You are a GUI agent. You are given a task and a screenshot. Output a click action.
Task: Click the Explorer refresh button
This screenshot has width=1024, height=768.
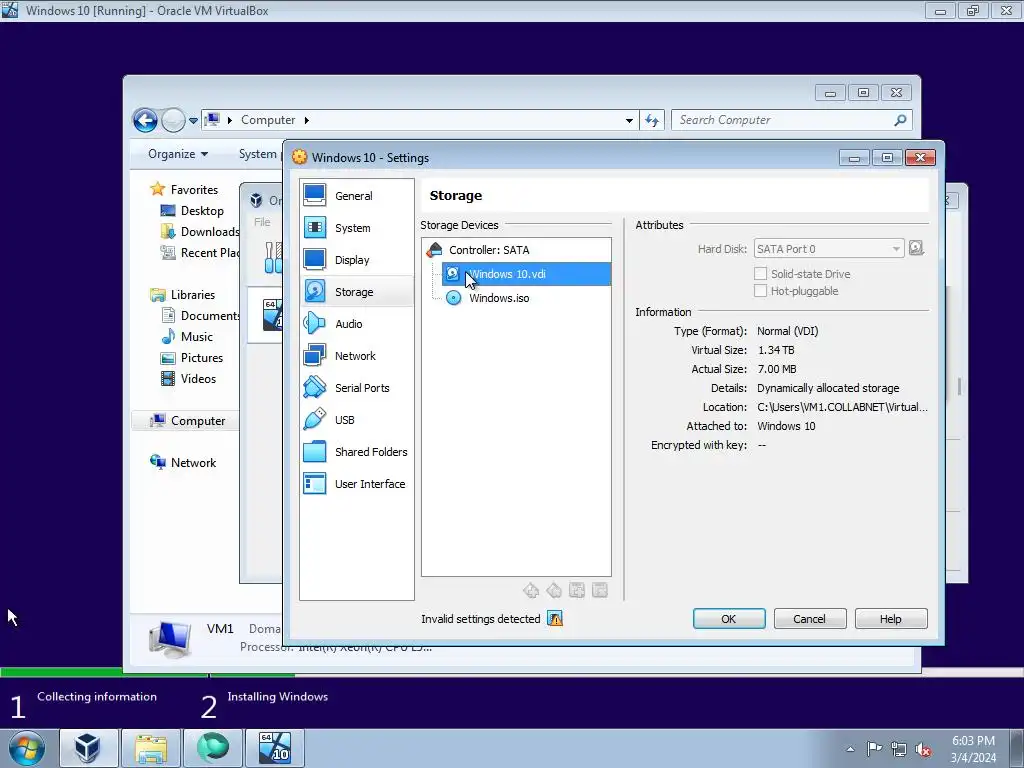pos(652,120)
